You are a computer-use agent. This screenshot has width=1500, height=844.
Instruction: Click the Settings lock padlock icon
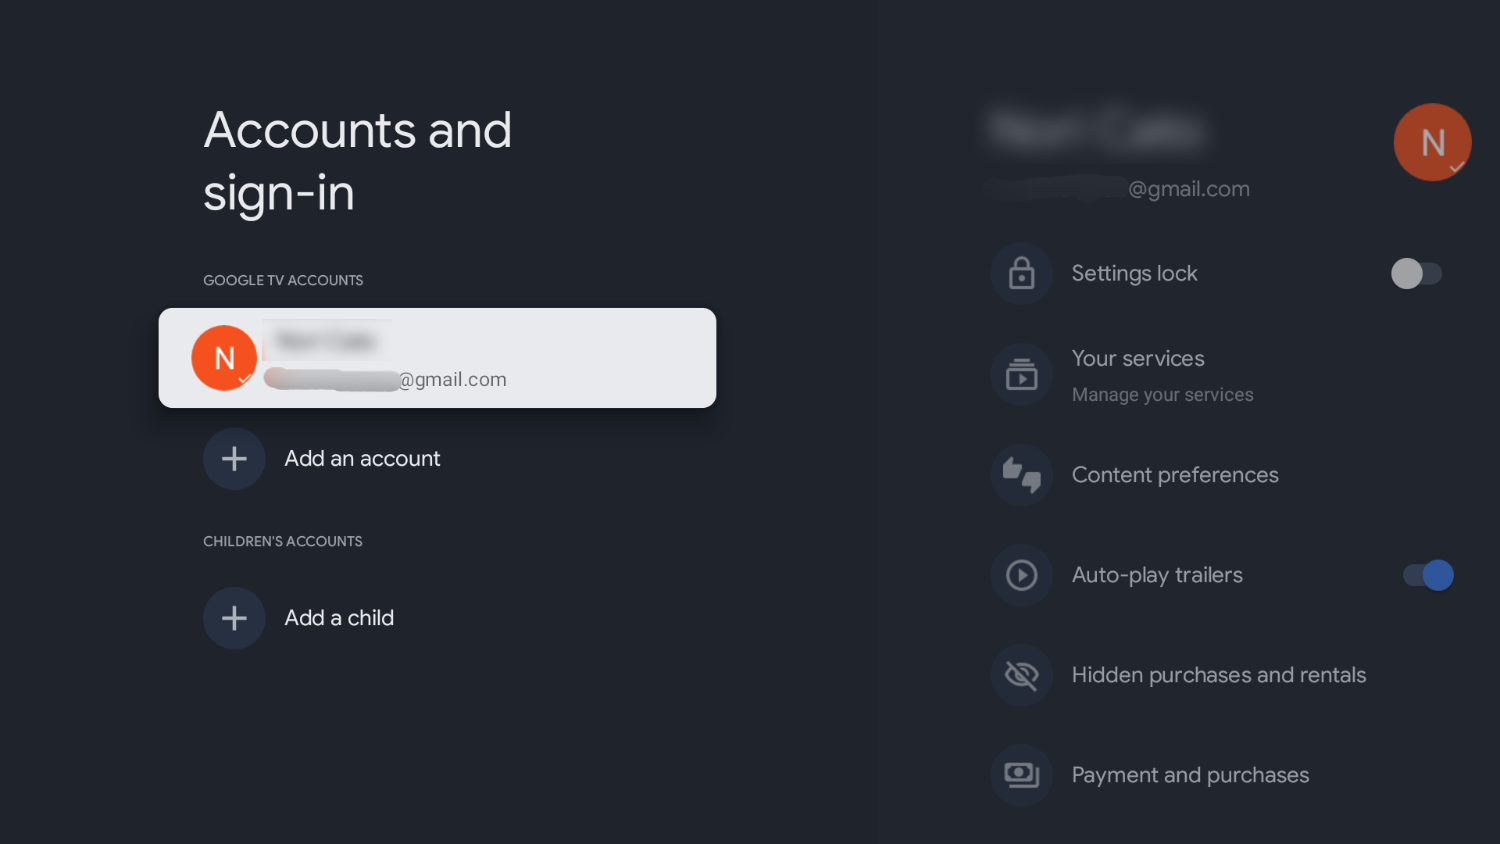[x=1021, y=273]
